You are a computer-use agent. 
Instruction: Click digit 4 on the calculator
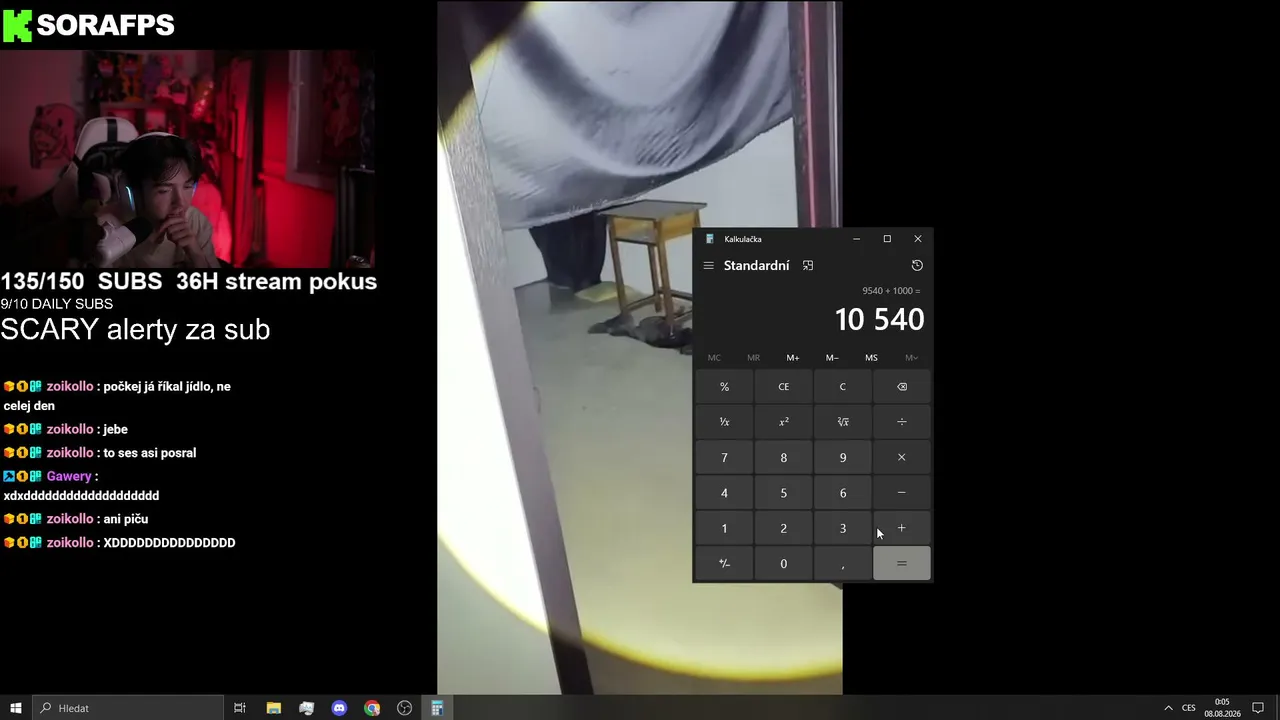pyautogui.click(x=724, y=493)
